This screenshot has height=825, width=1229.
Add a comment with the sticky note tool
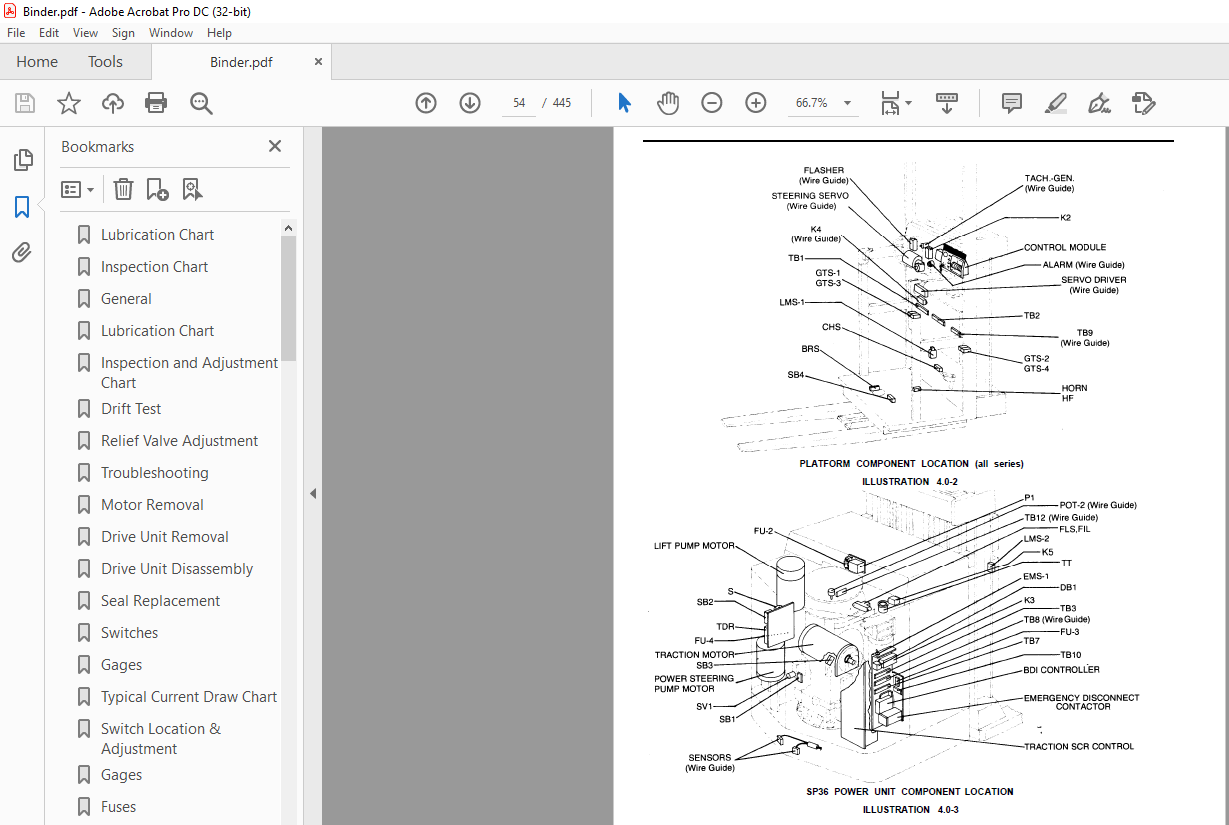[x=1012, y=103]
